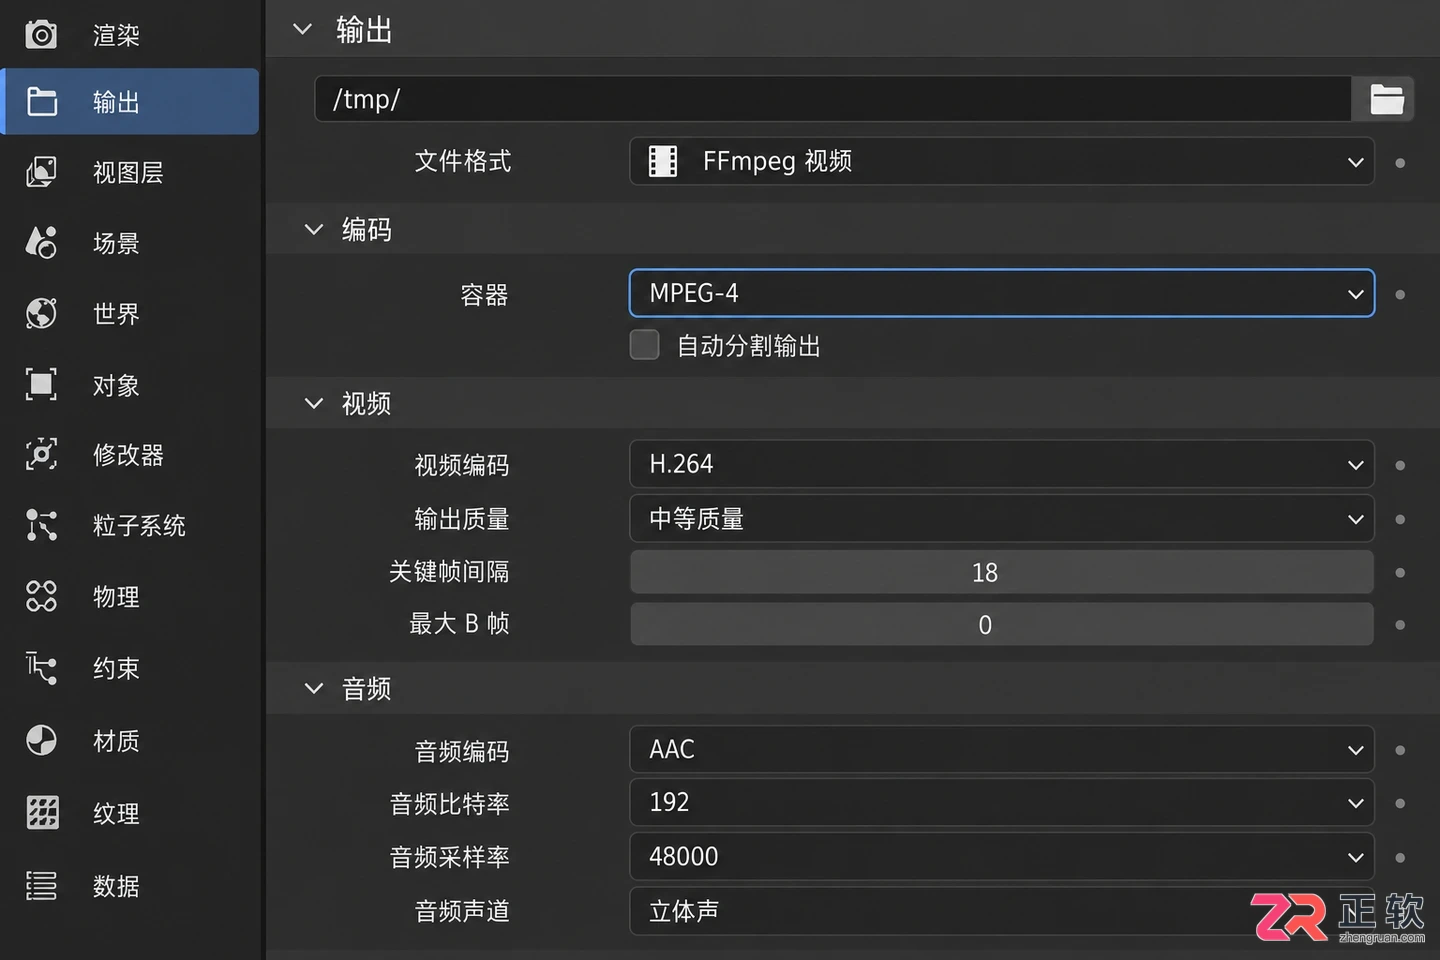This screenshot has width=1440, height=960.
Task: Click the 关键帧间隔 label
Action: (x=449, y=571)
